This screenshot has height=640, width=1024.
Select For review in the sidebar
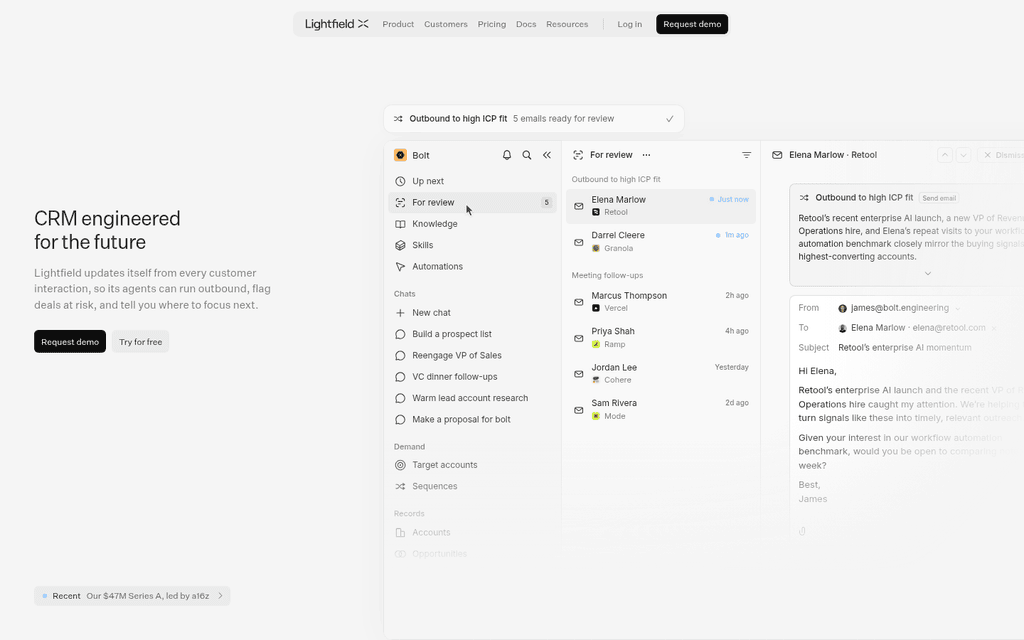coord(472,202)
